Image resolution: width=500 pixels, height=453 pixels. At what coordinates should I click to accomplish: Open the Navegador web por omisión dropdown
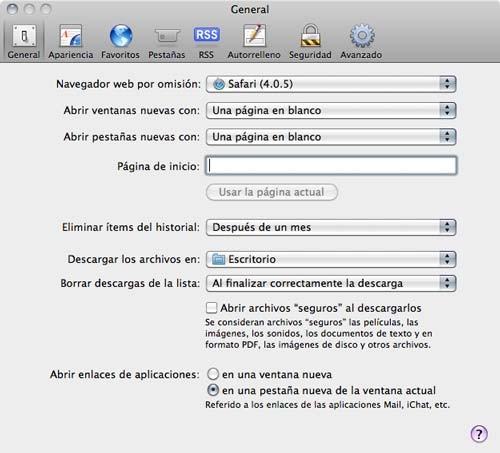pyautogui.click(x=331, y=84)
